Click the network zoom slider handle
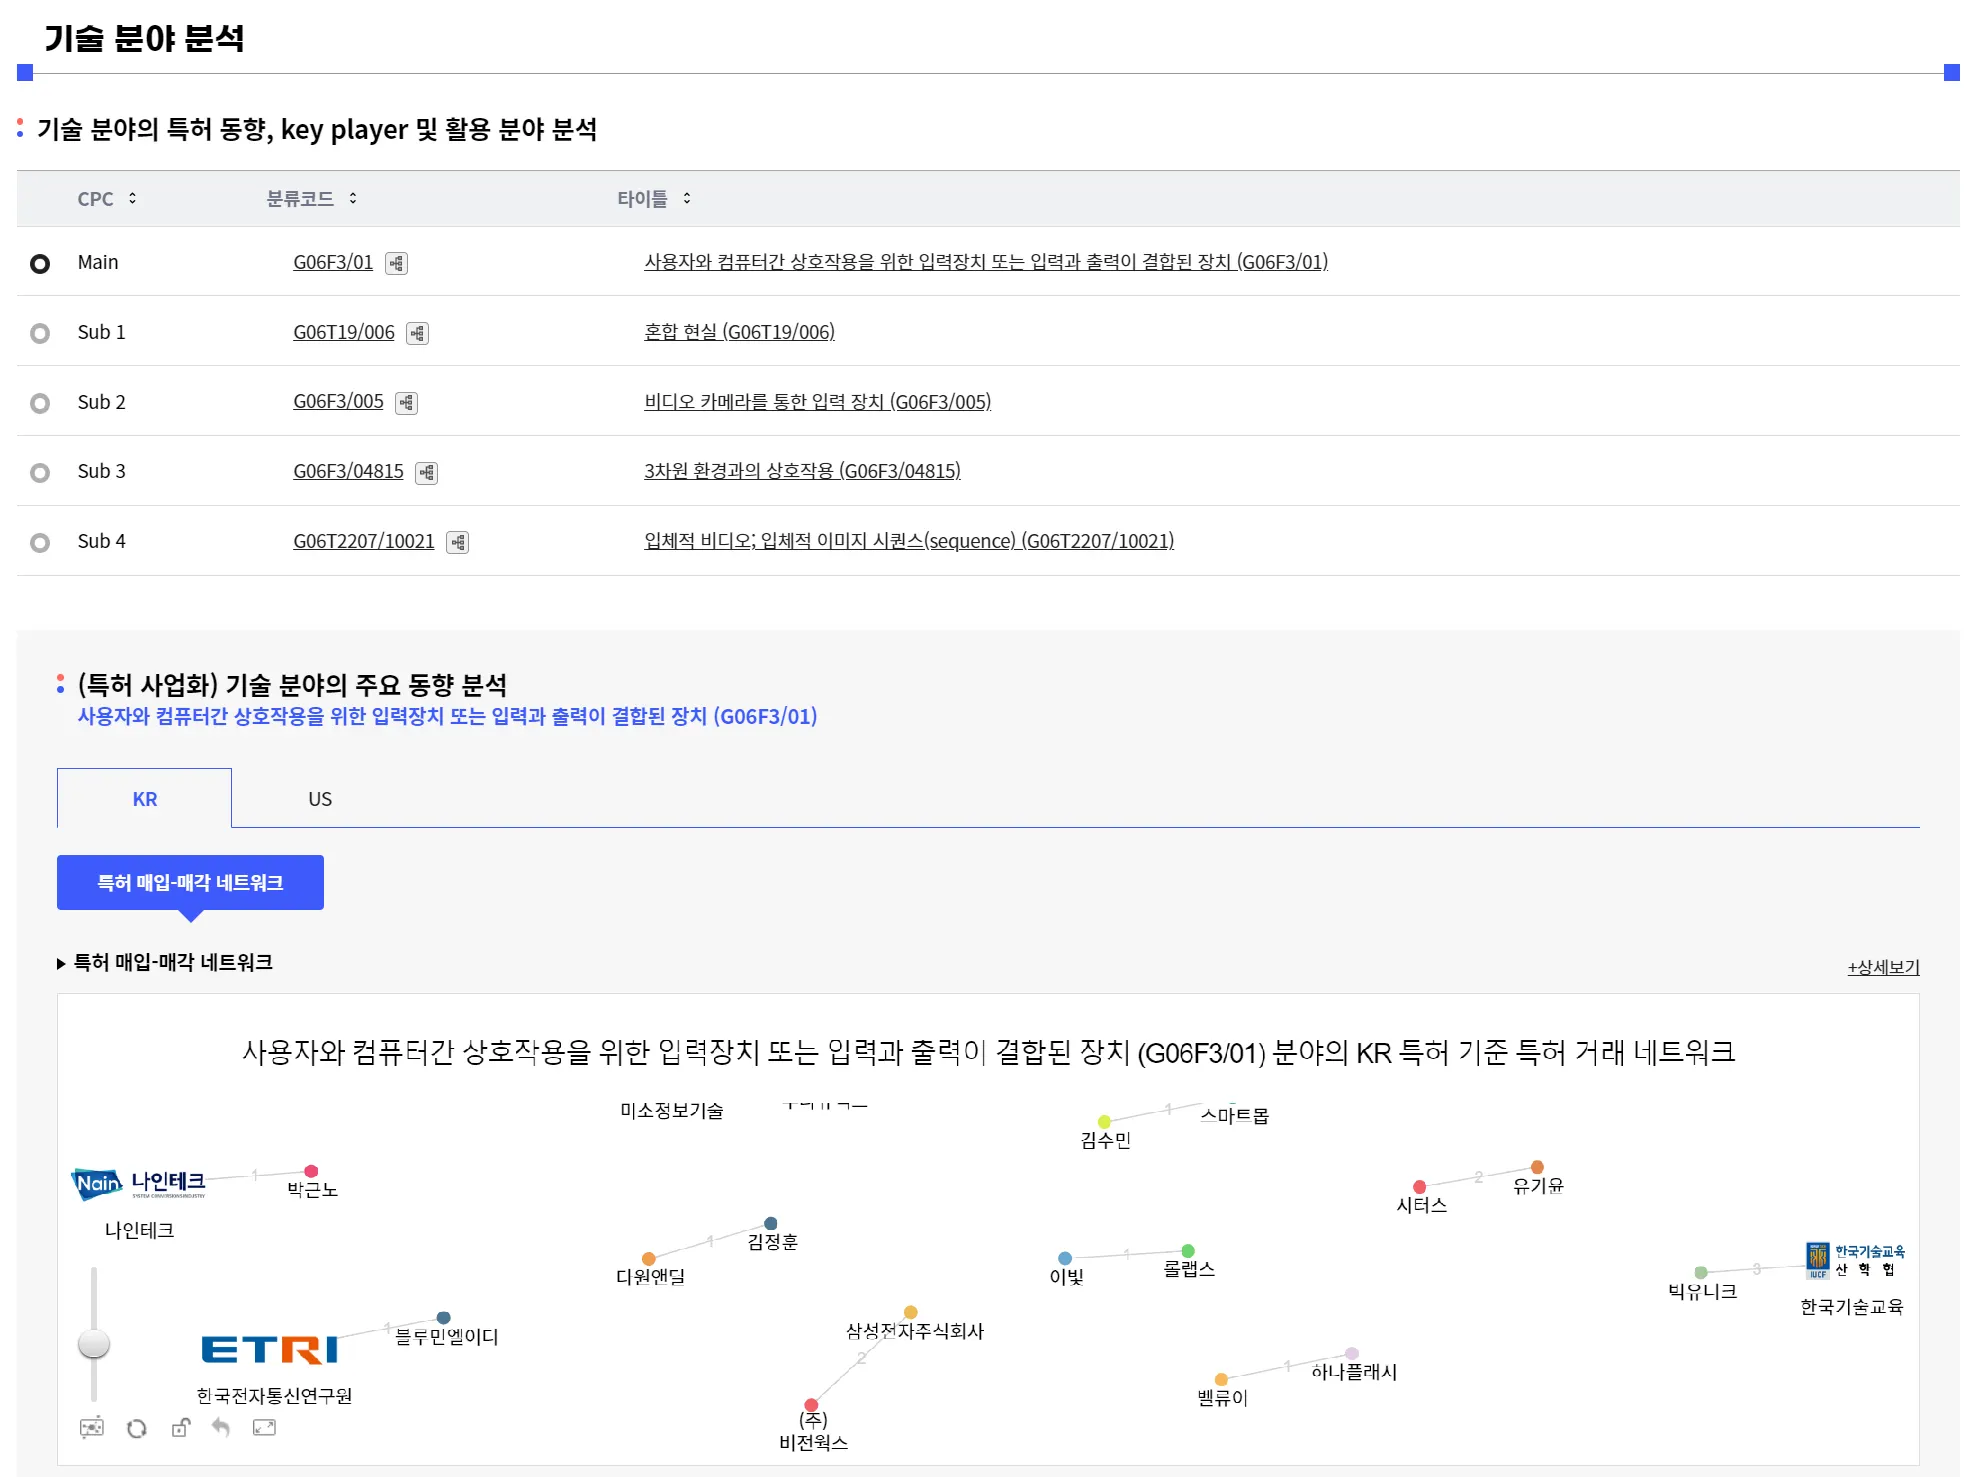This screenshot has width=1981, height=1477. 94,1343
